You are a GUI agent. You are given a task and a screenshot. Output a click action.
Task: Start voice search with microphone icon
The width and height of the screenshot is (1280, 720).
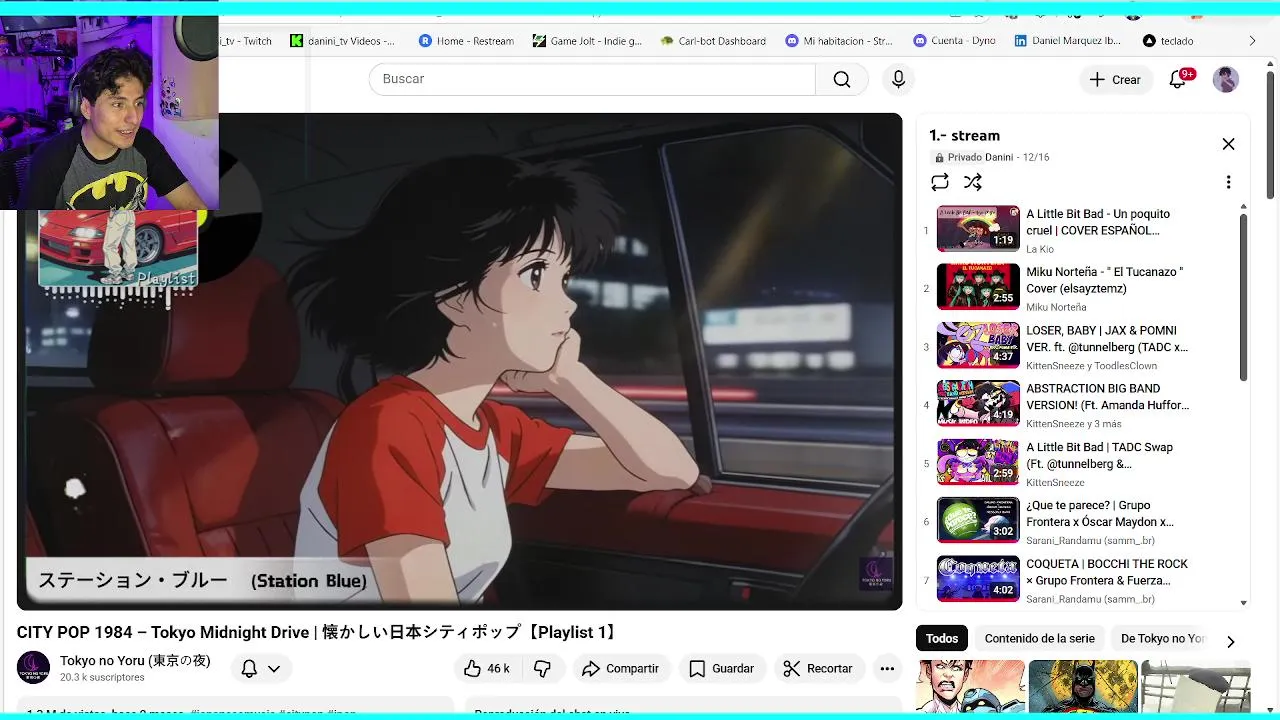tap(898, 80)
